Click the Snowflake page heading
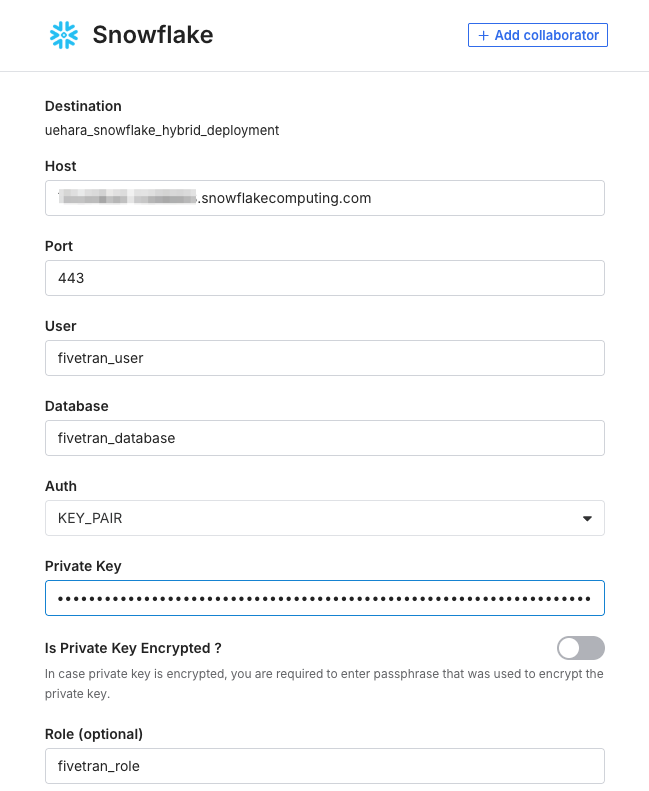The image size is (649, 791). [x=152, y=36]
